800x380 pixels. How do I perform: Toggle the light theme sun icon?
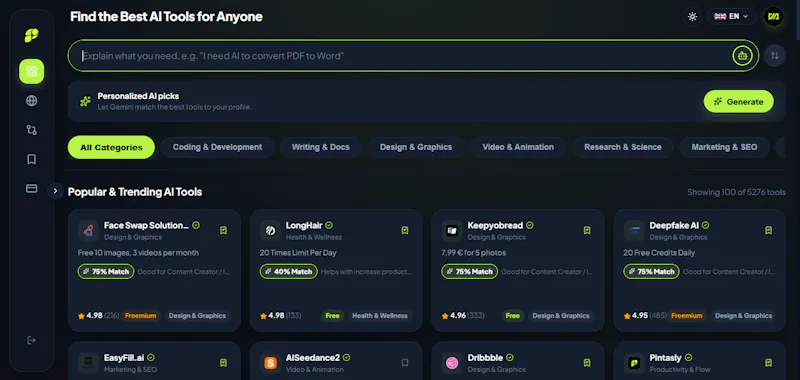coord(692,16)
